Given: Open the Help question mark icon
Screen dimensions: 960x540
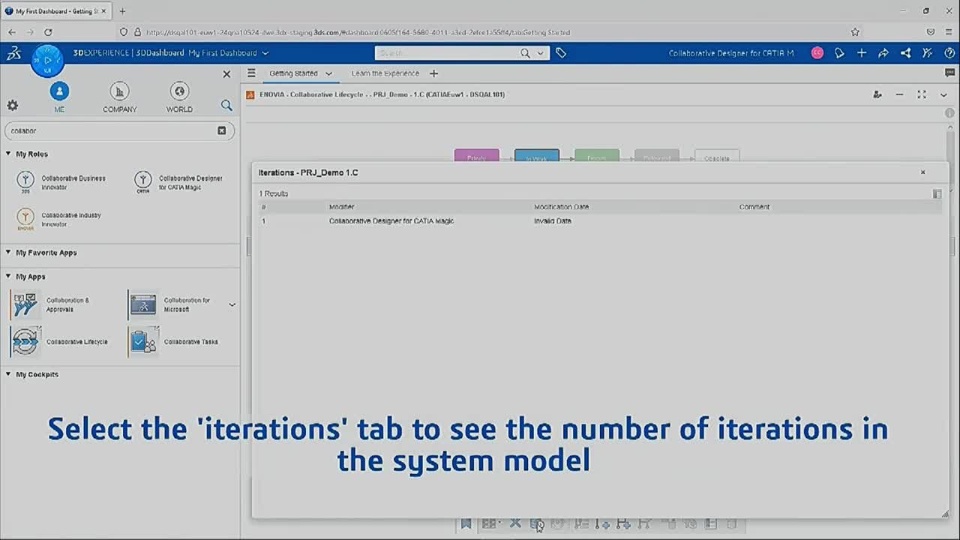Looking at the screenshot, I should [x=950, y=53].
